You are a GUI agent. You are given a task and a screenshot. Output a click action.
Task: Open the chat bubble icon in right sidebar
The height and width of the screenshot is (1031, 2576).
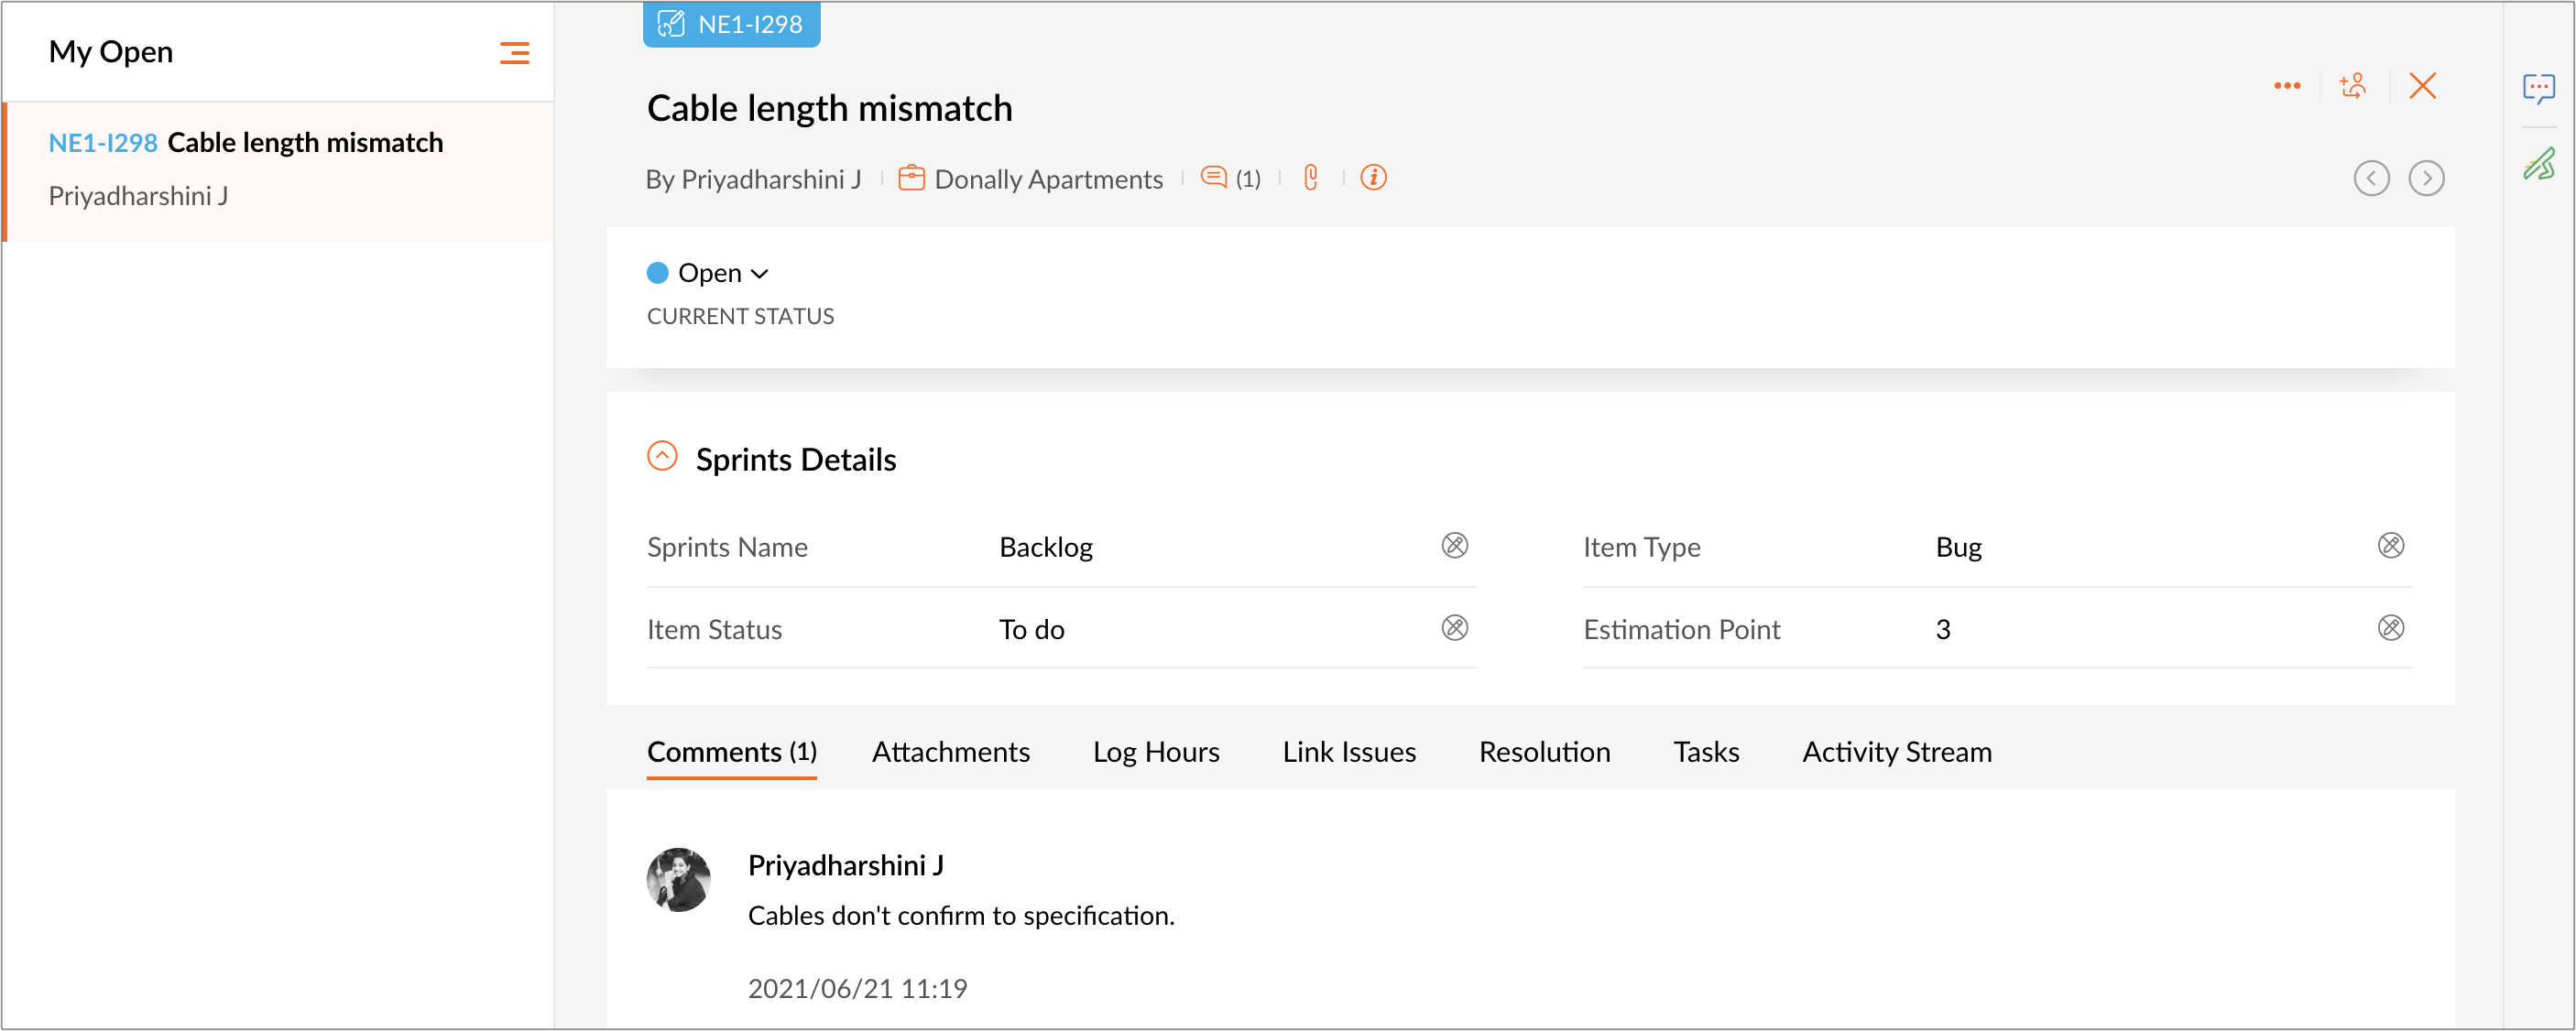[x=2538, y=88]
